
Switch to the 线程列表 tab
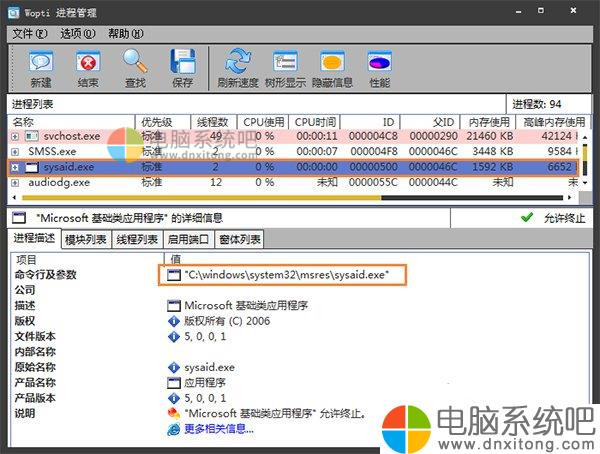[137, 240]
